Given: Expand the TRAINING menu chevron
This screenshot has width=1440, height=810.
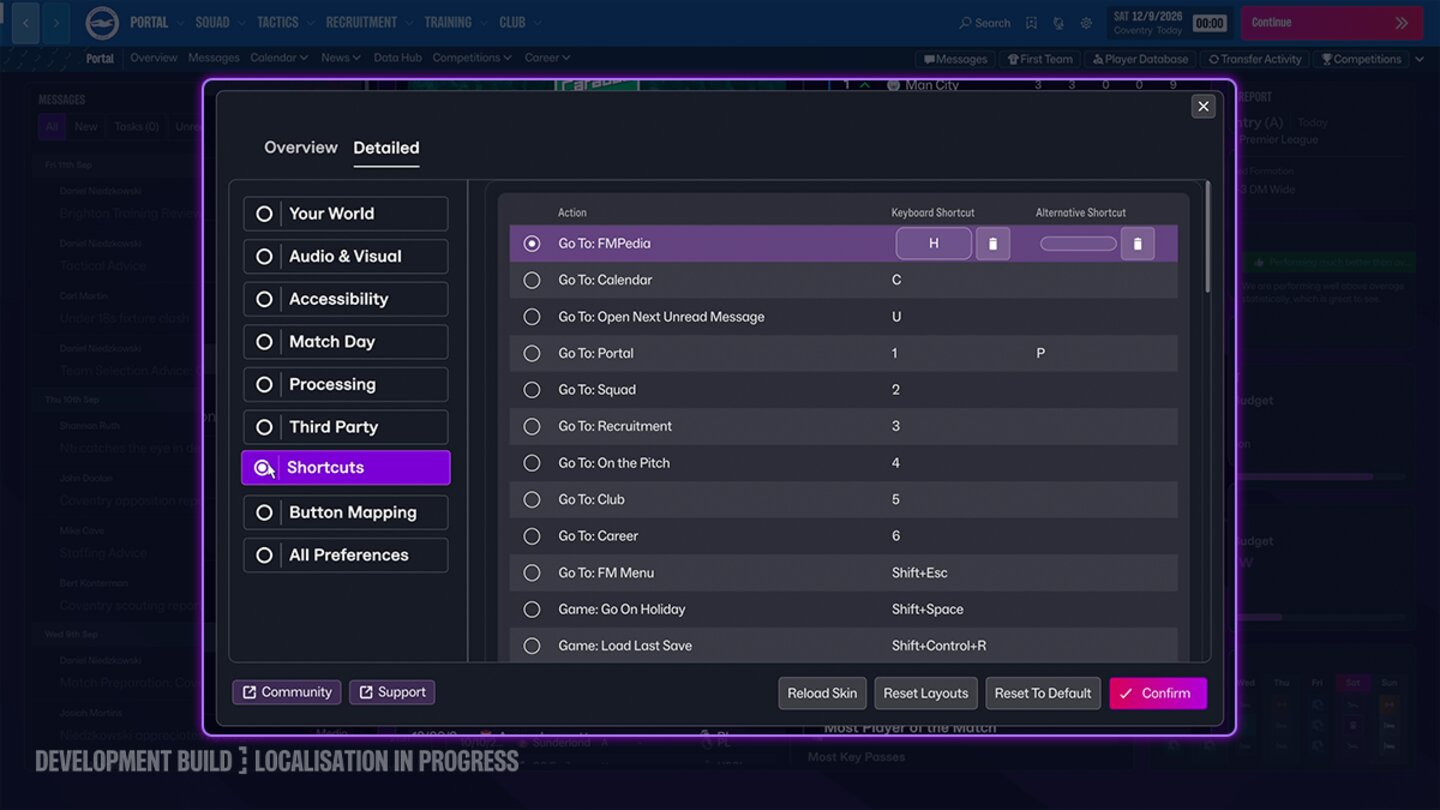Looking at the screenshot, I should (x=484, y=23).
